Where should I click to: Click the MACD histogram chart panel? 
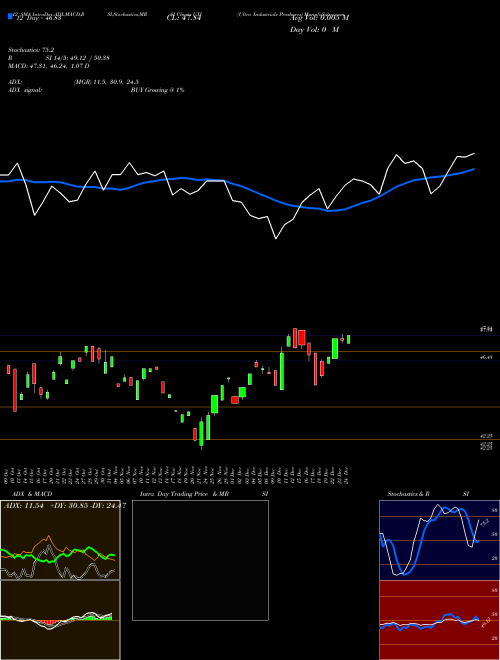pyautogui.click(x=60, y=620)
